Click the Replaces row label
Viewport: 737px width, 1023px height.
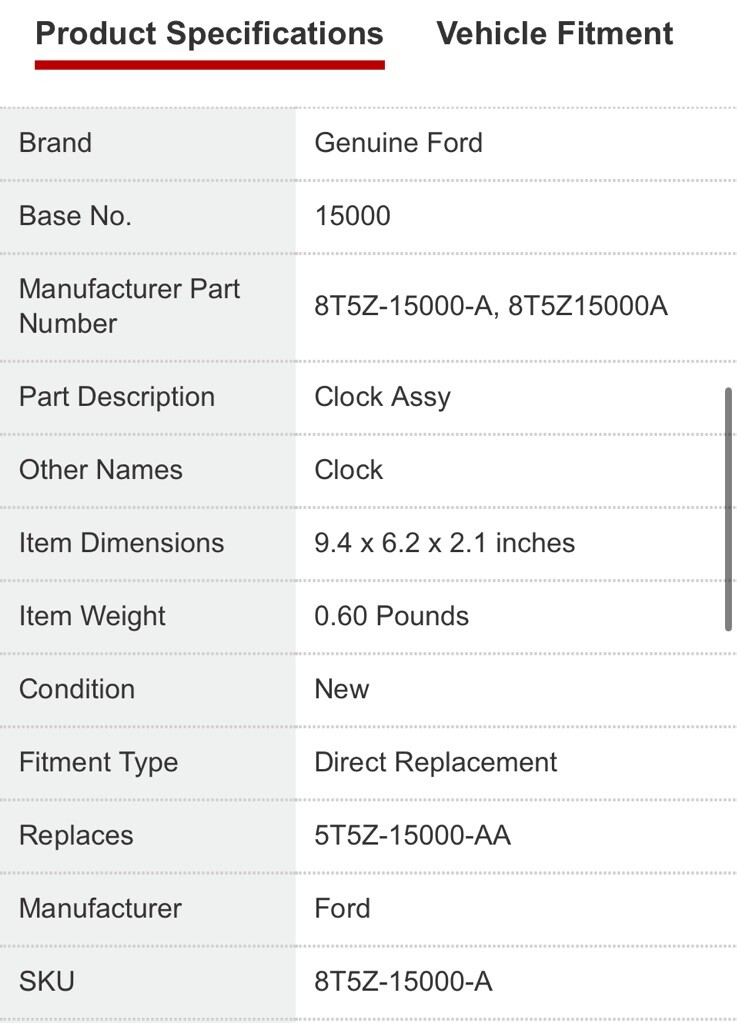pyautogui.click(x=75, y=835)
